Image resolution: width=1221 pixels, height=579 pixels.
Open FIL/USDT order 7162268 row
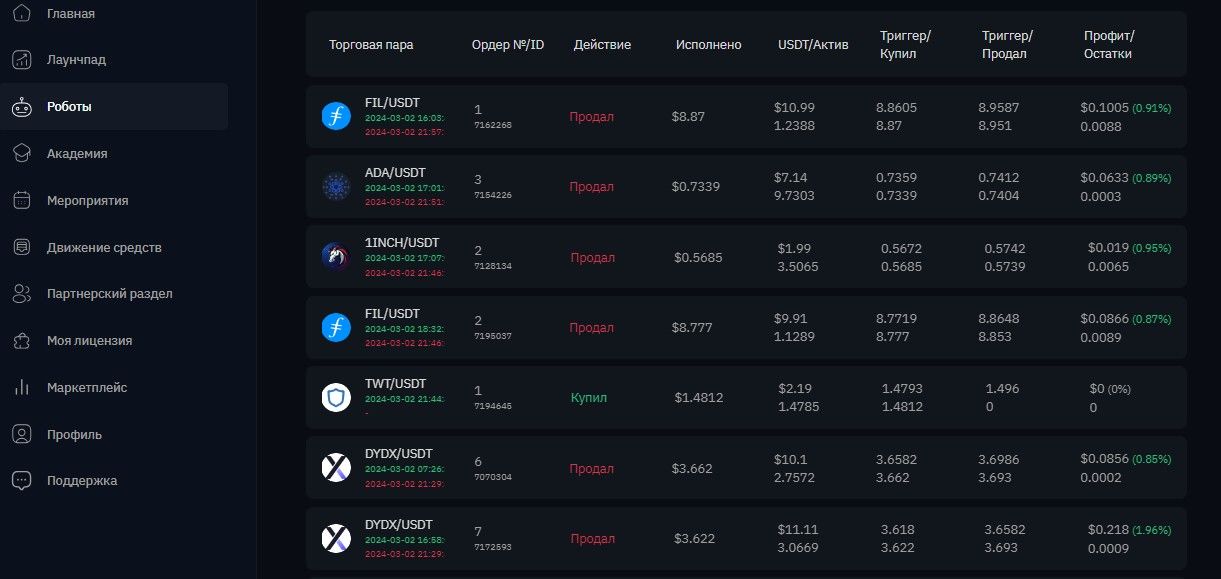point(746,117)
